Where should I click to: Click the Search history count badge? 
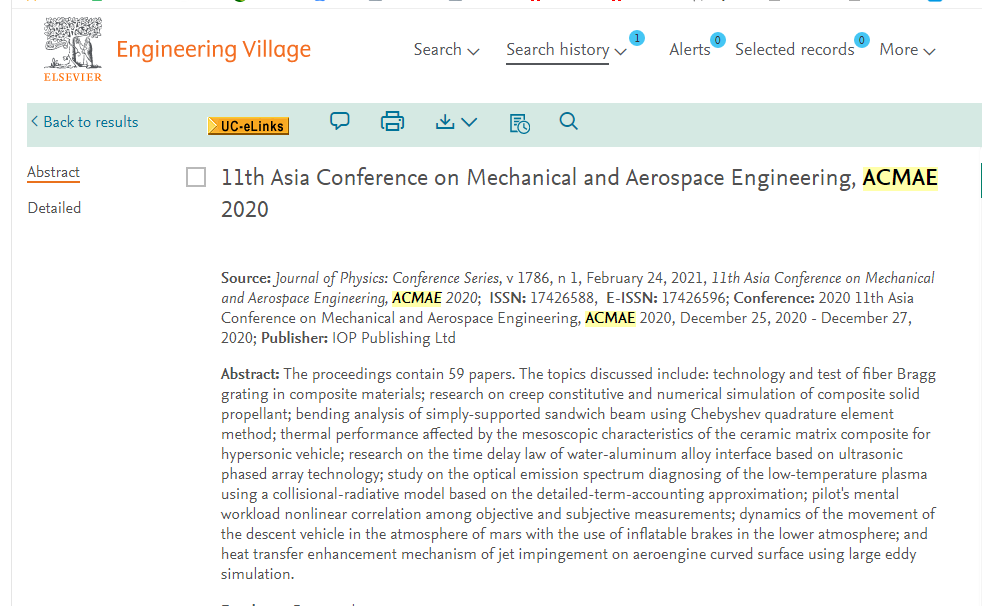[636, 38]
